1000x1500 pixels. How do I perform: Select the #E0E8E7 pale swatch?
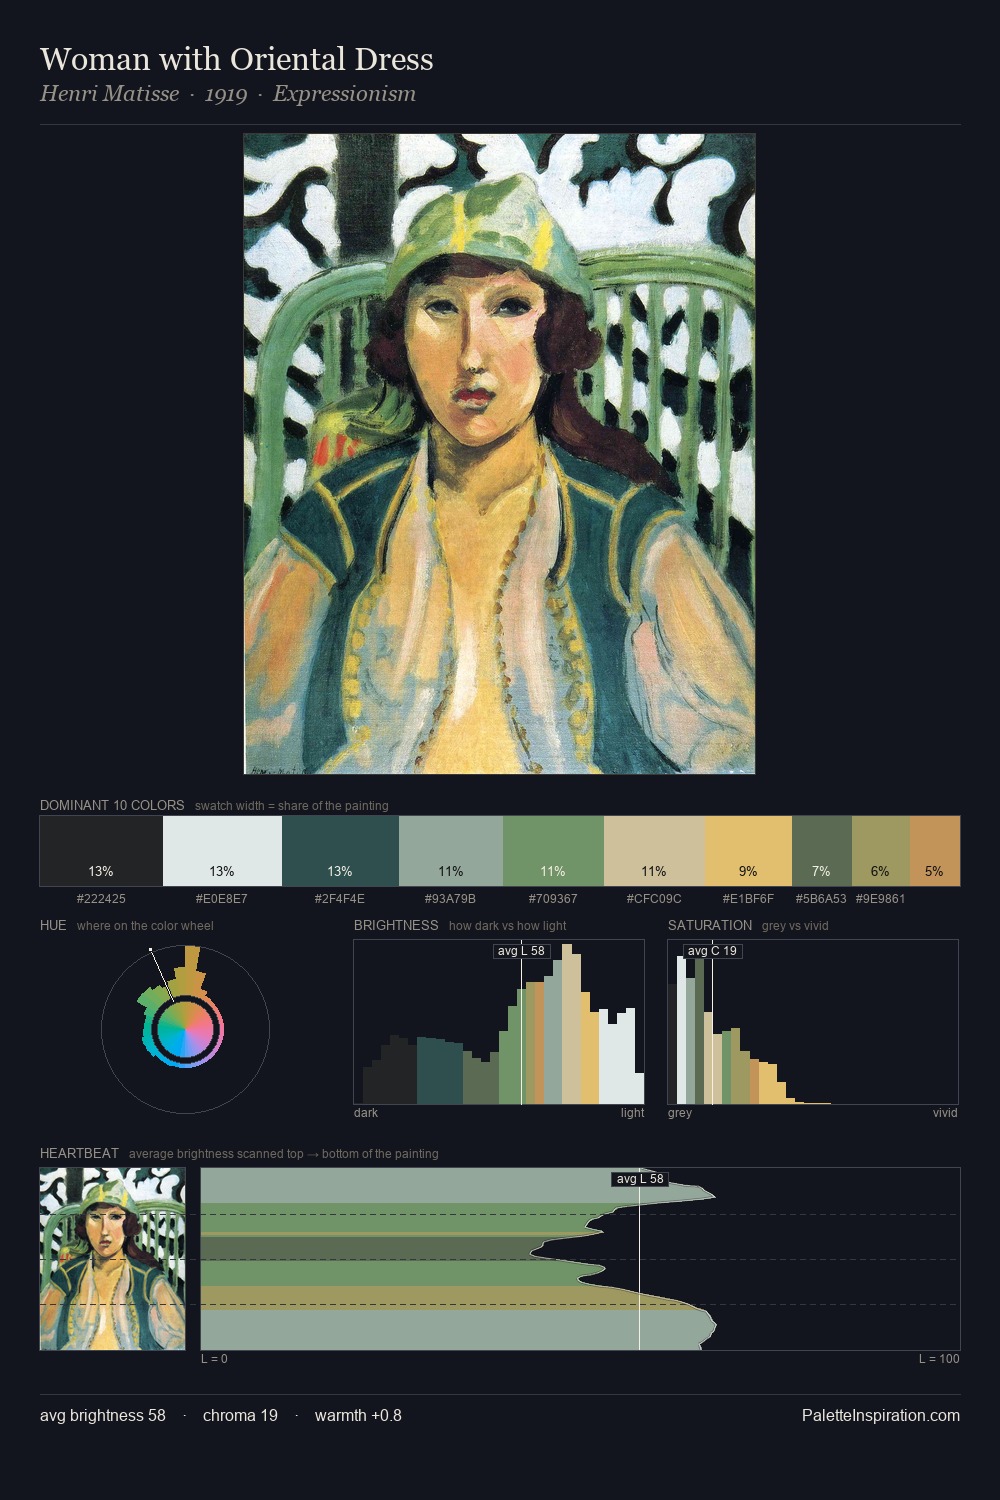coord(222,851)
